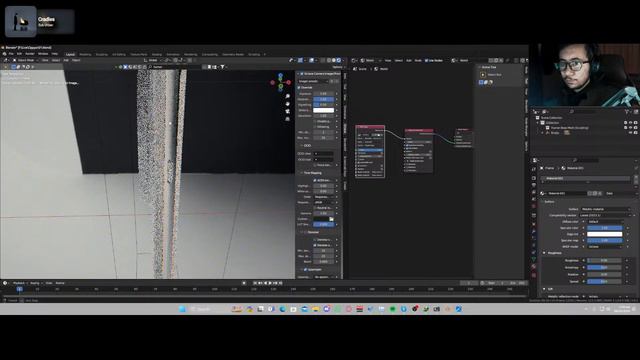Screen dimensions: 640x360
Task: Open the Object Mode dropdown
Action: (x=25, y=60)
